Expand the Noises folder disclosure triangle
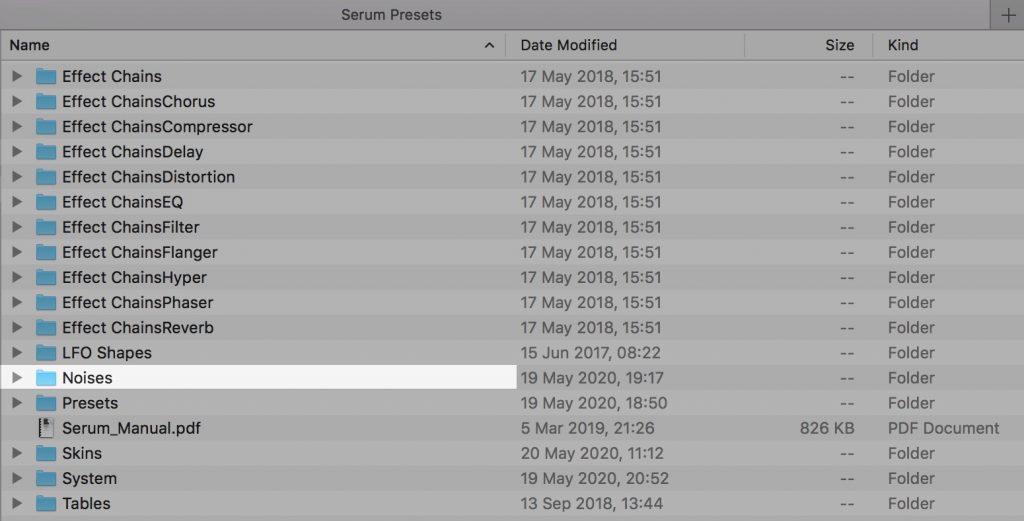 tap(17, 378)
